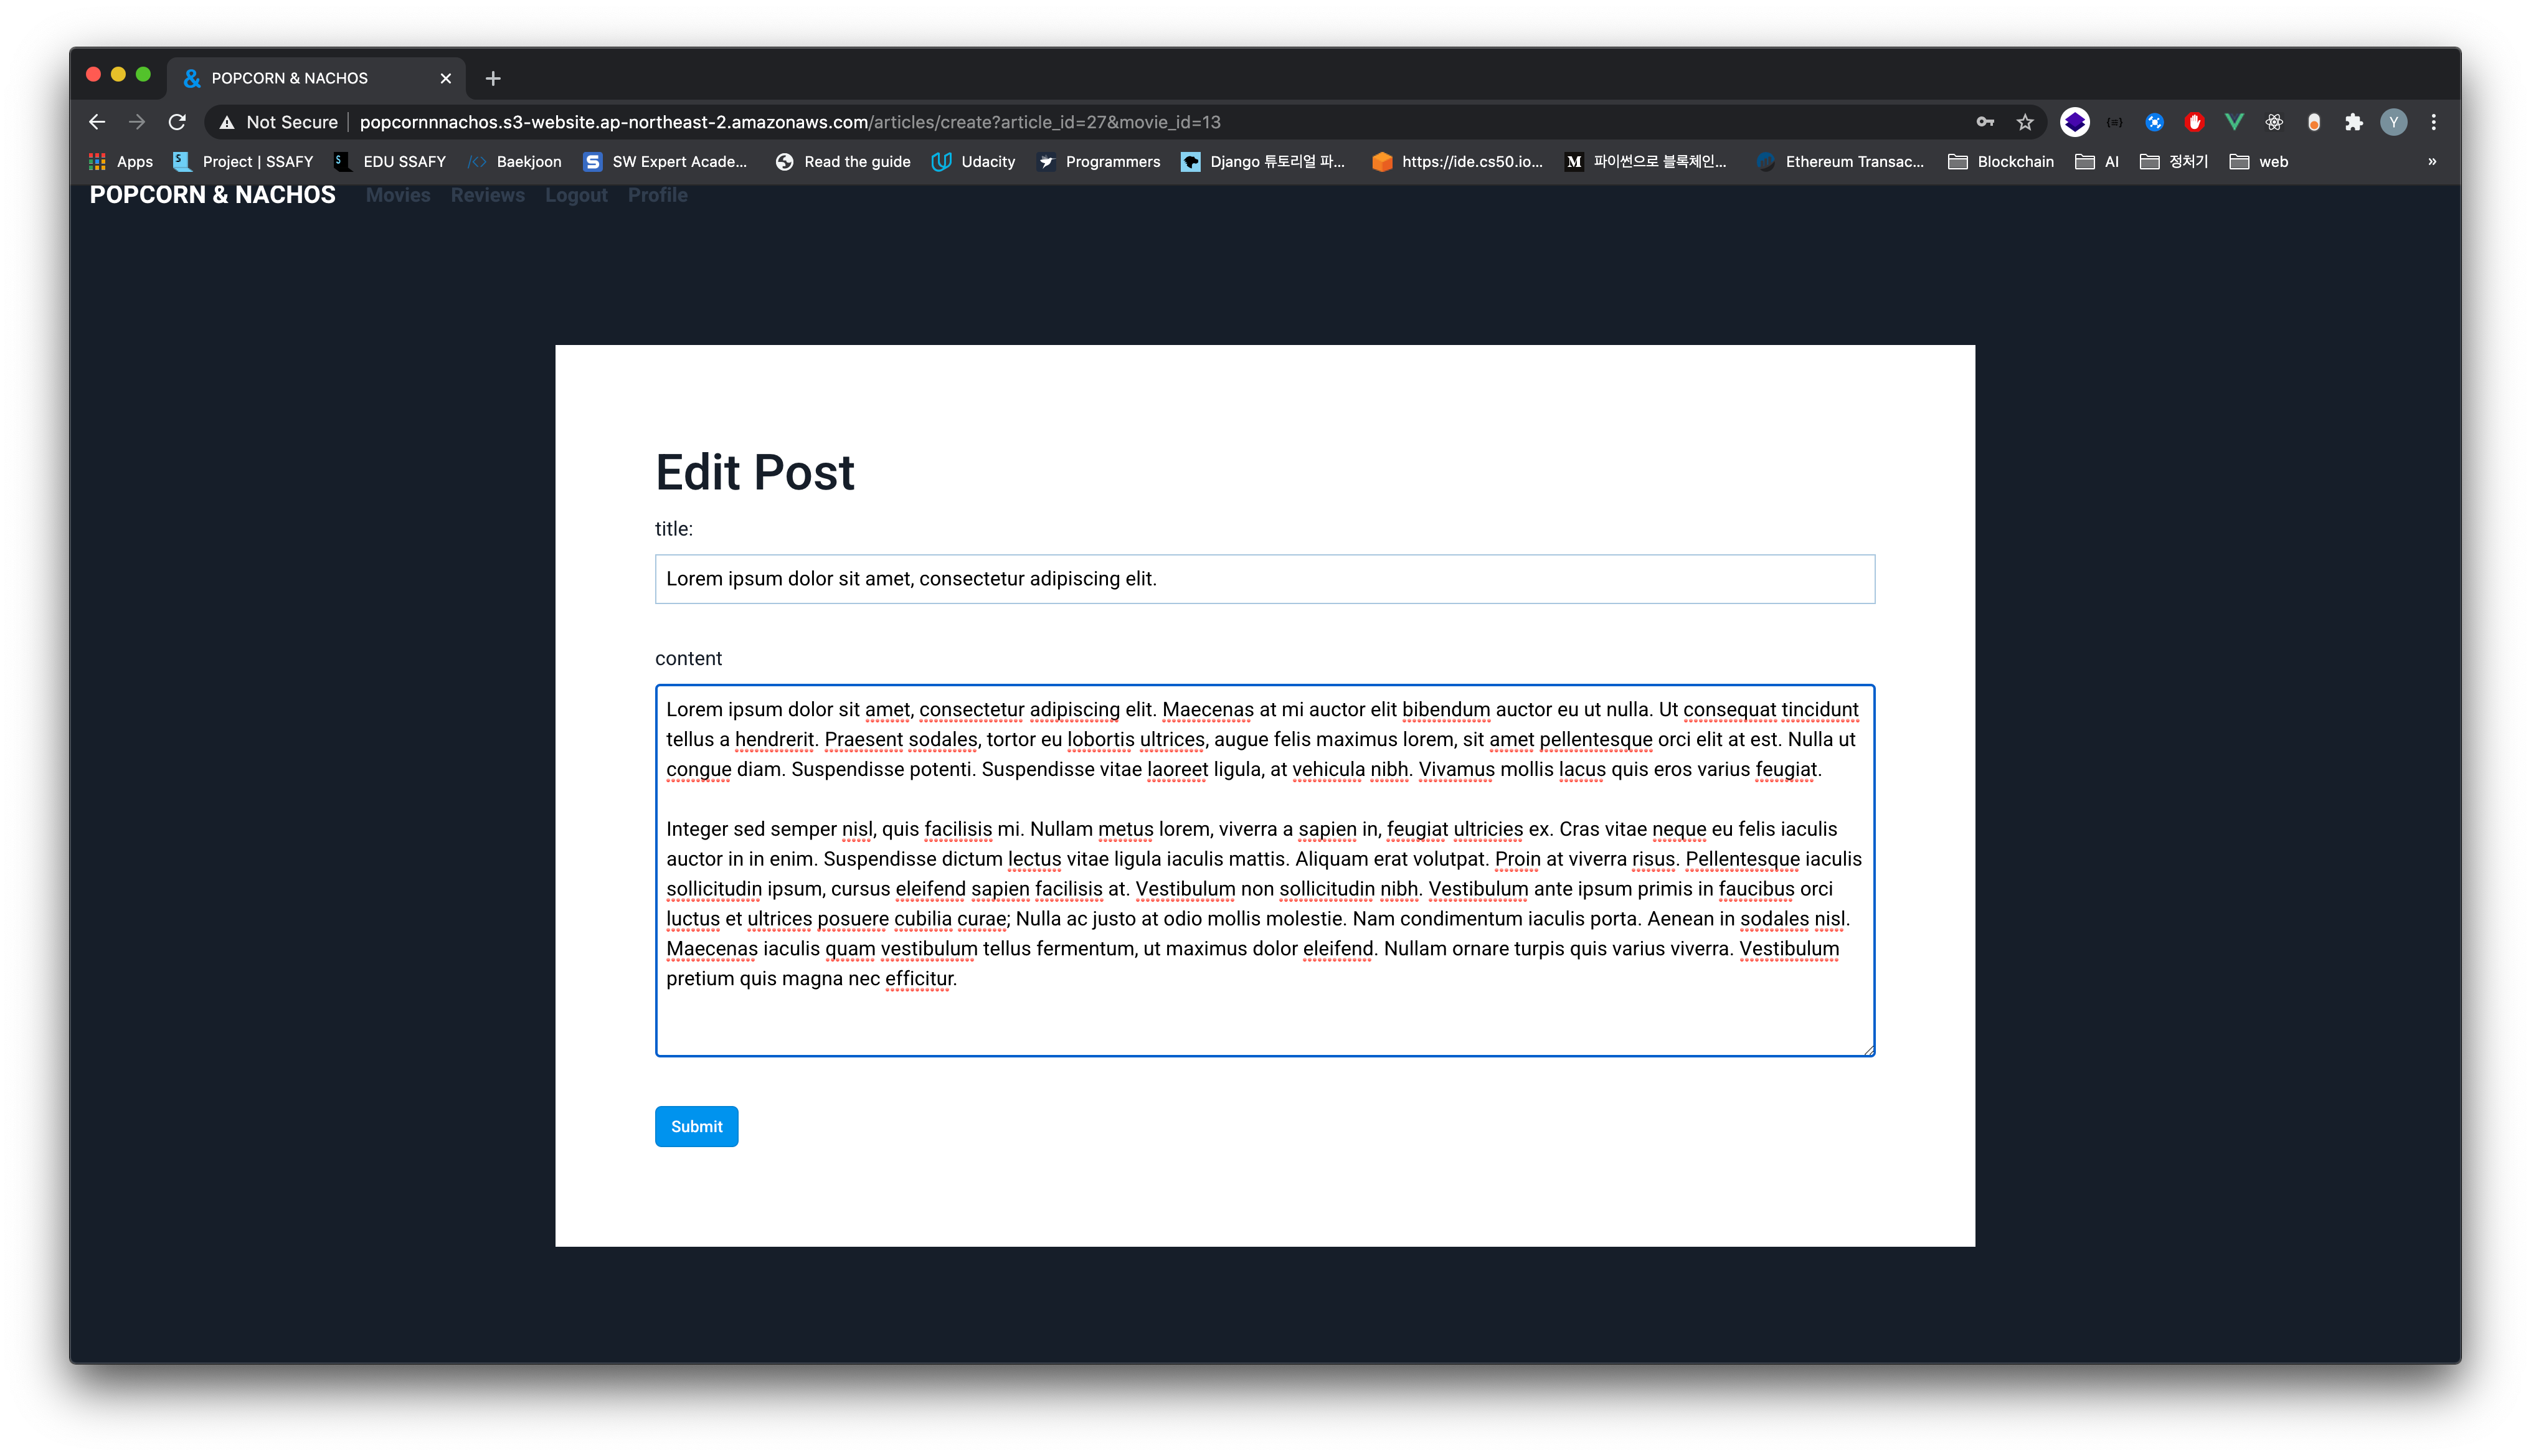
Task: Open Chrome three-dot menu
Action: 2434,122
